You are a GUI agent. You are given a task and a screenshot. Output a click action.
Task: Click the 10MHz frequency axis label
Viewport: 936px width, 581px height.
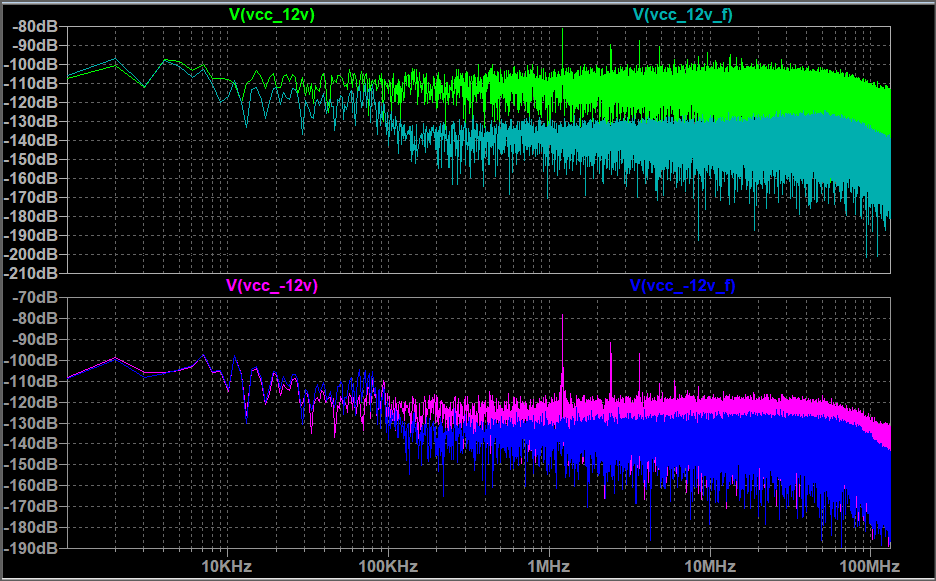click(x=710, y=565)
